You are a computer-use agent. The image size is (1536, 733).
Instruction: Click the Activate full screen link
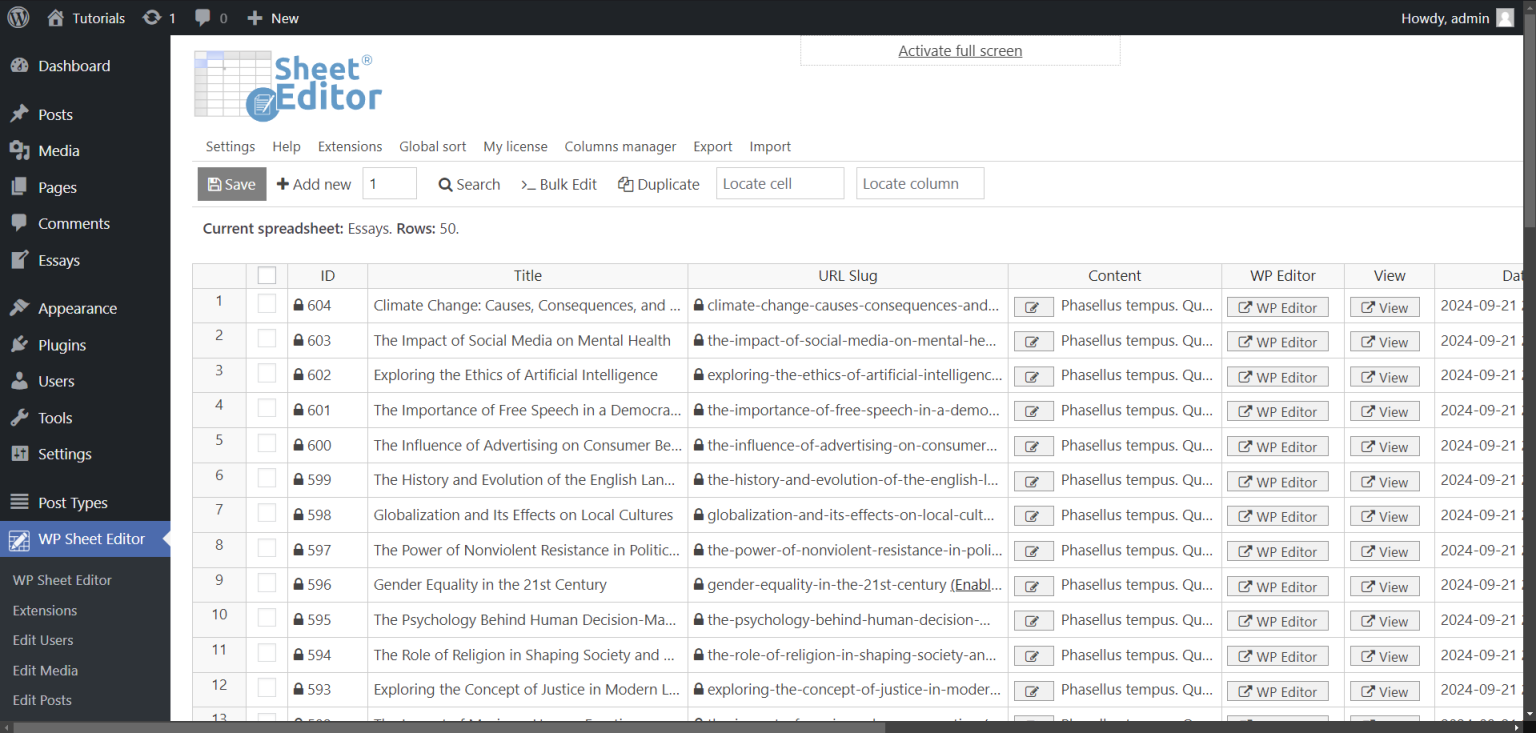tap(959, 50)
